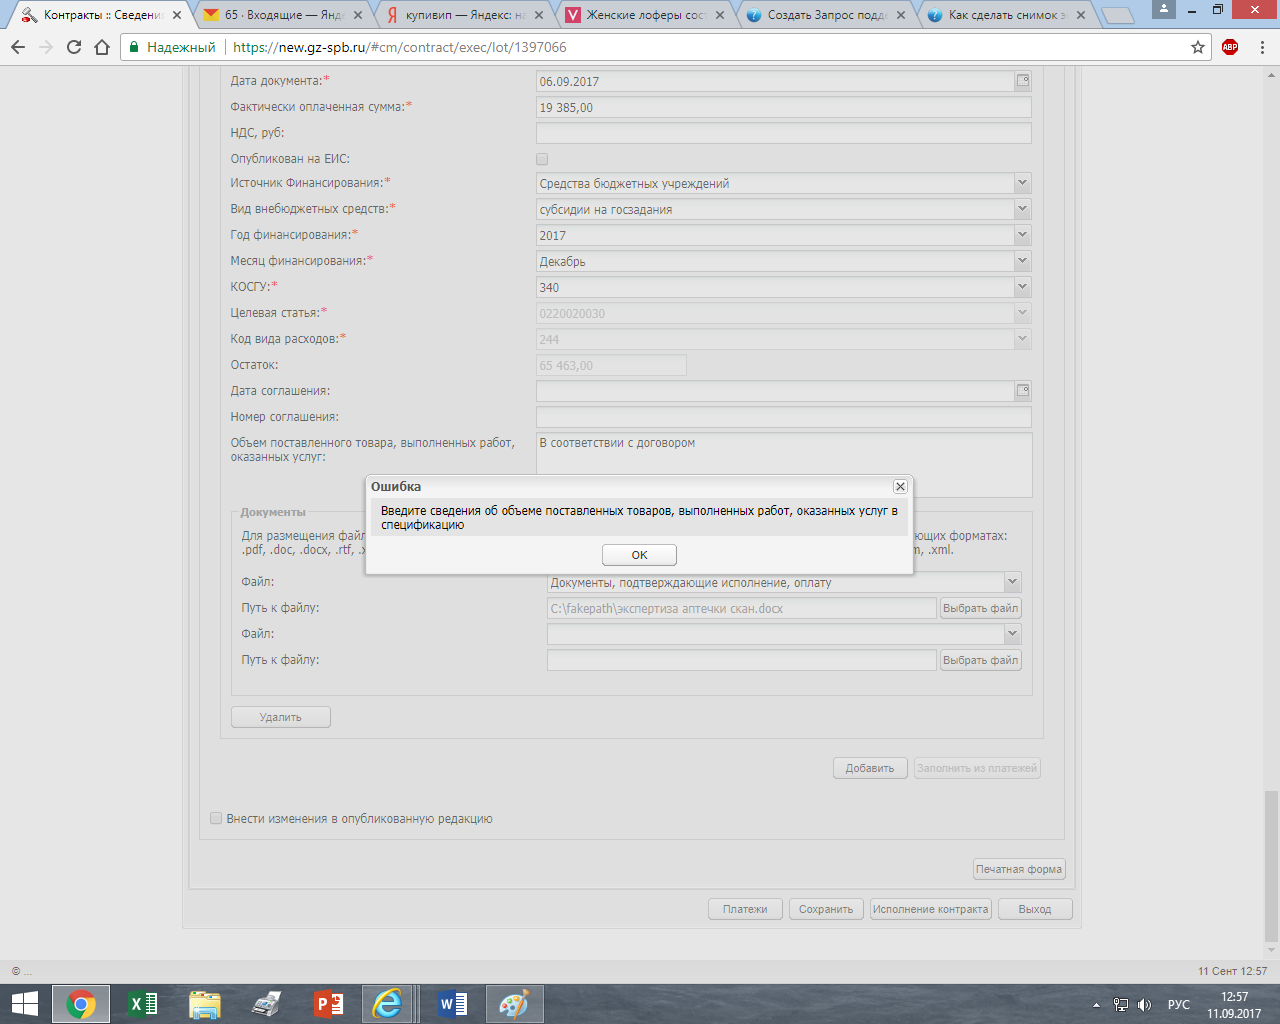Switch to the Женские лоферы tab
Image resolution: width=1280 pixels, height=1024 pixels.
(645, 15)
